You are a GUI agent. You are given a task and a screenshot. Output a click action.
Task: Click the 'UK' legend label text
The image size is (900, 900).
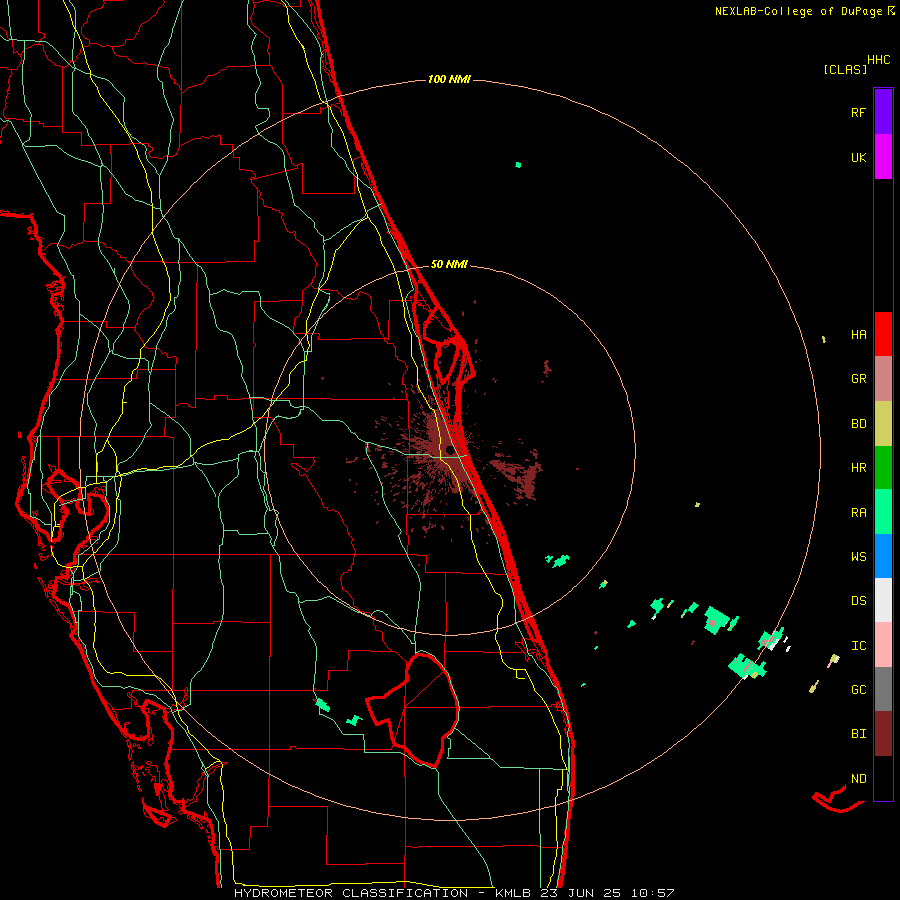pos(858,157)
